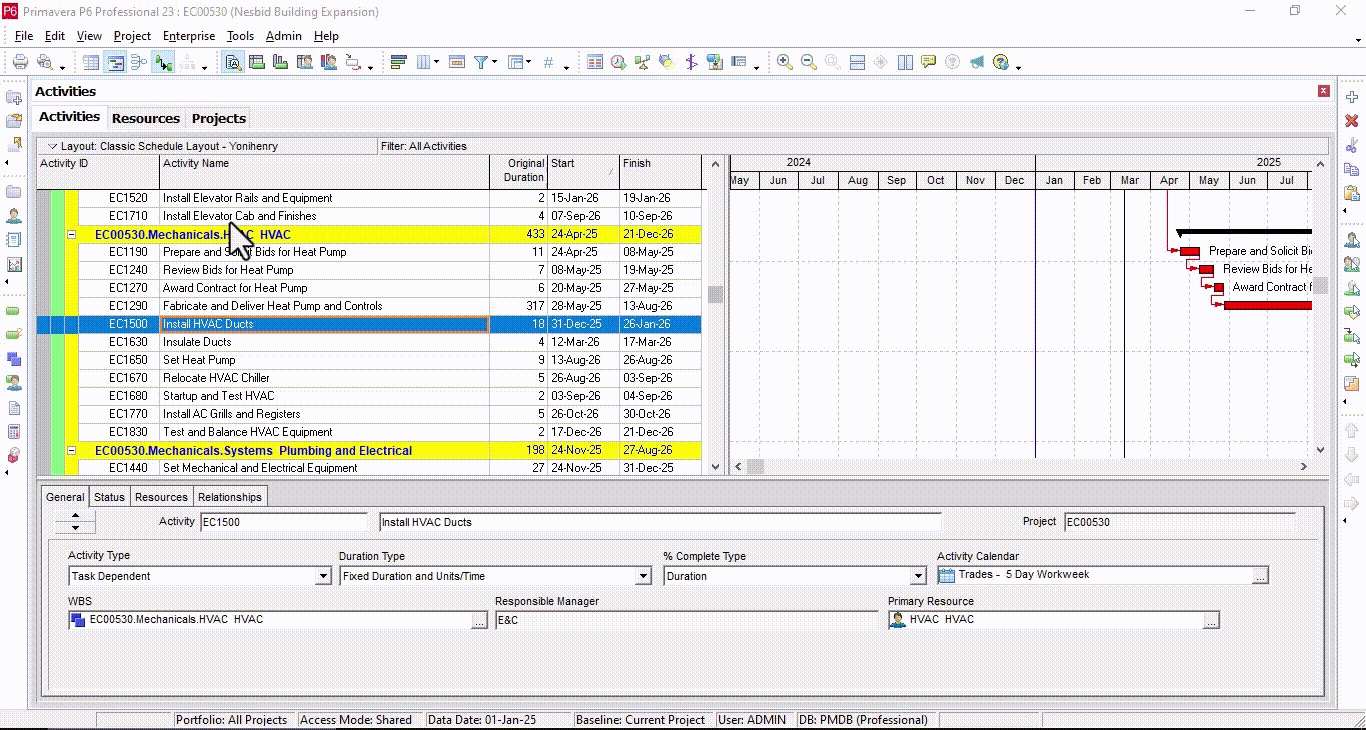Click the Cut scissors icon
Screen dimensions: 1366x730
(1352, 146)
